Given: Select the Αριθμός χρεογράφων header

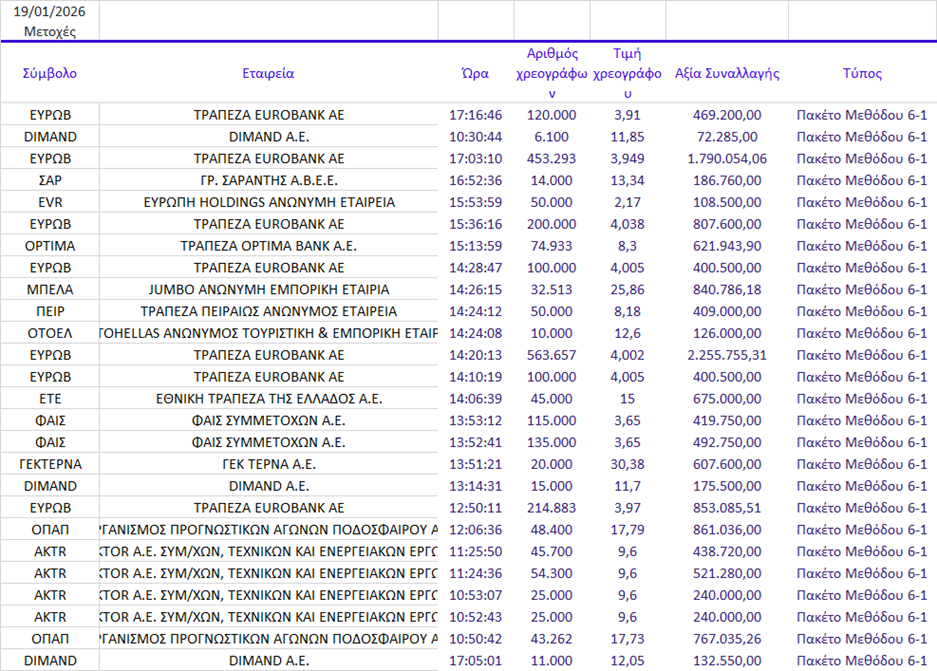Looking at the screenshot, I should click(x=552, y=73).
